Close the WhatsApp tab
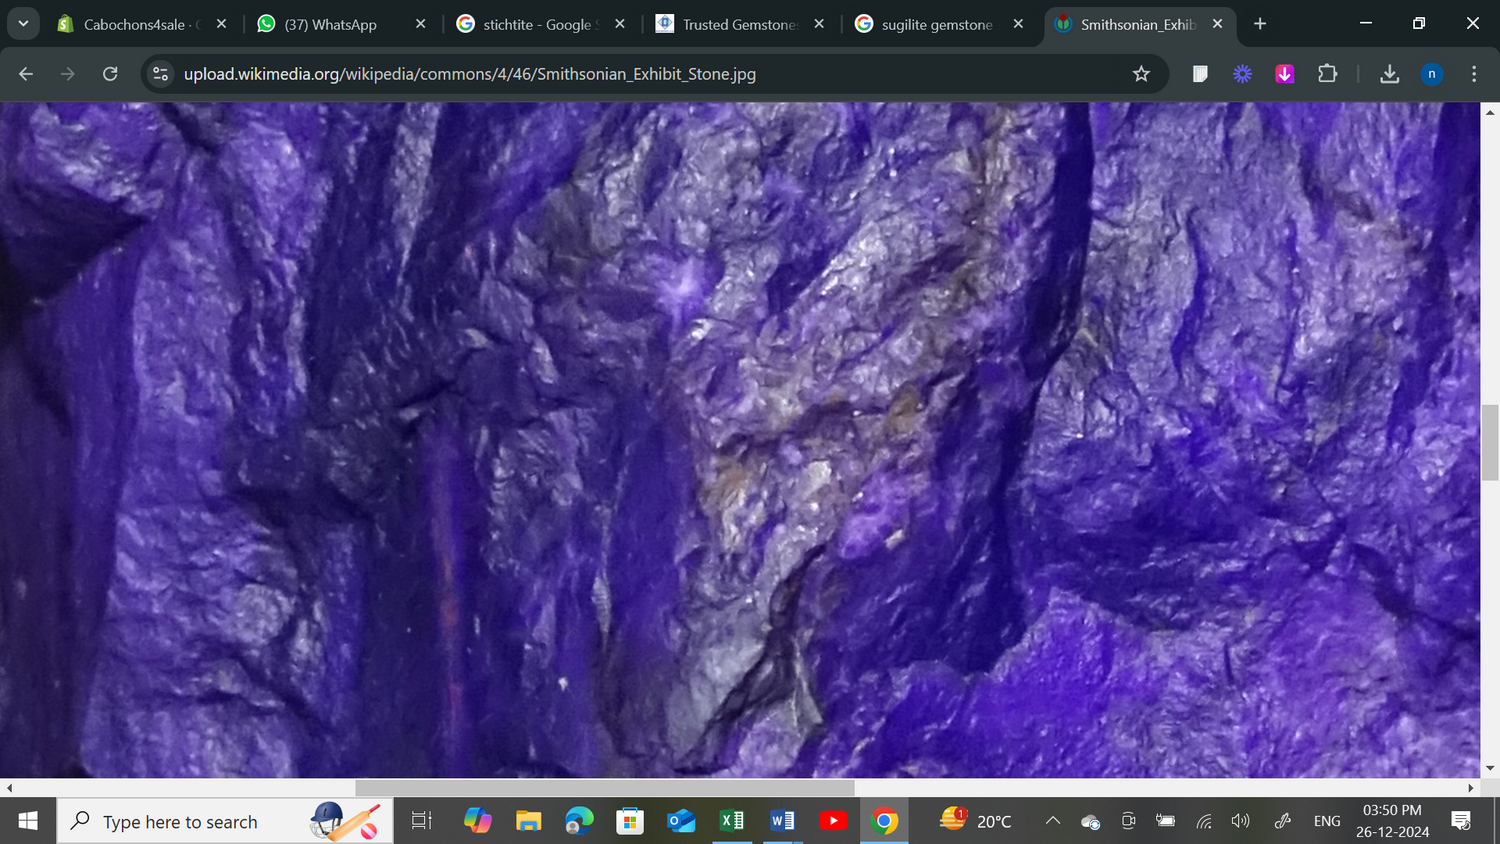Screen dimensions: 1500x844 420,24
